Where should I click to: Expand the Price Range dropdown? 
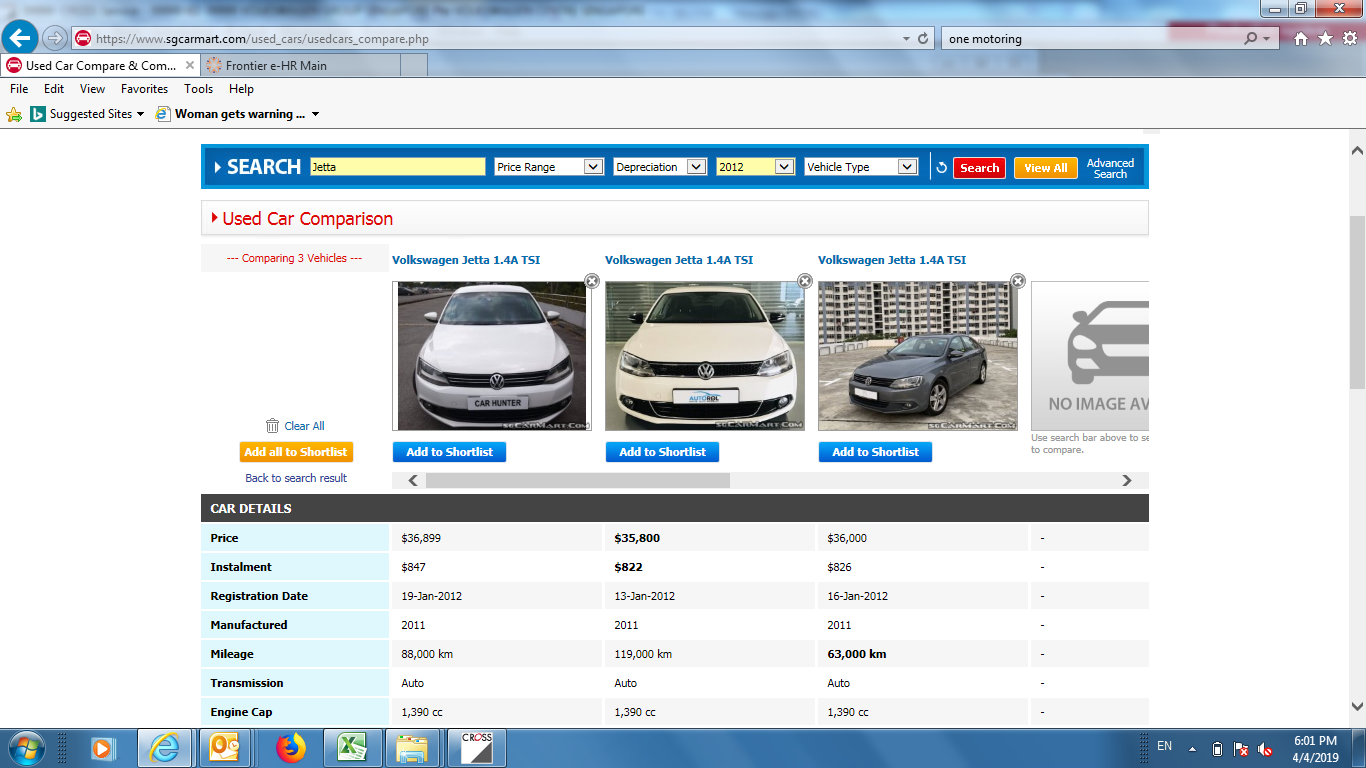[x=549, y=167]
